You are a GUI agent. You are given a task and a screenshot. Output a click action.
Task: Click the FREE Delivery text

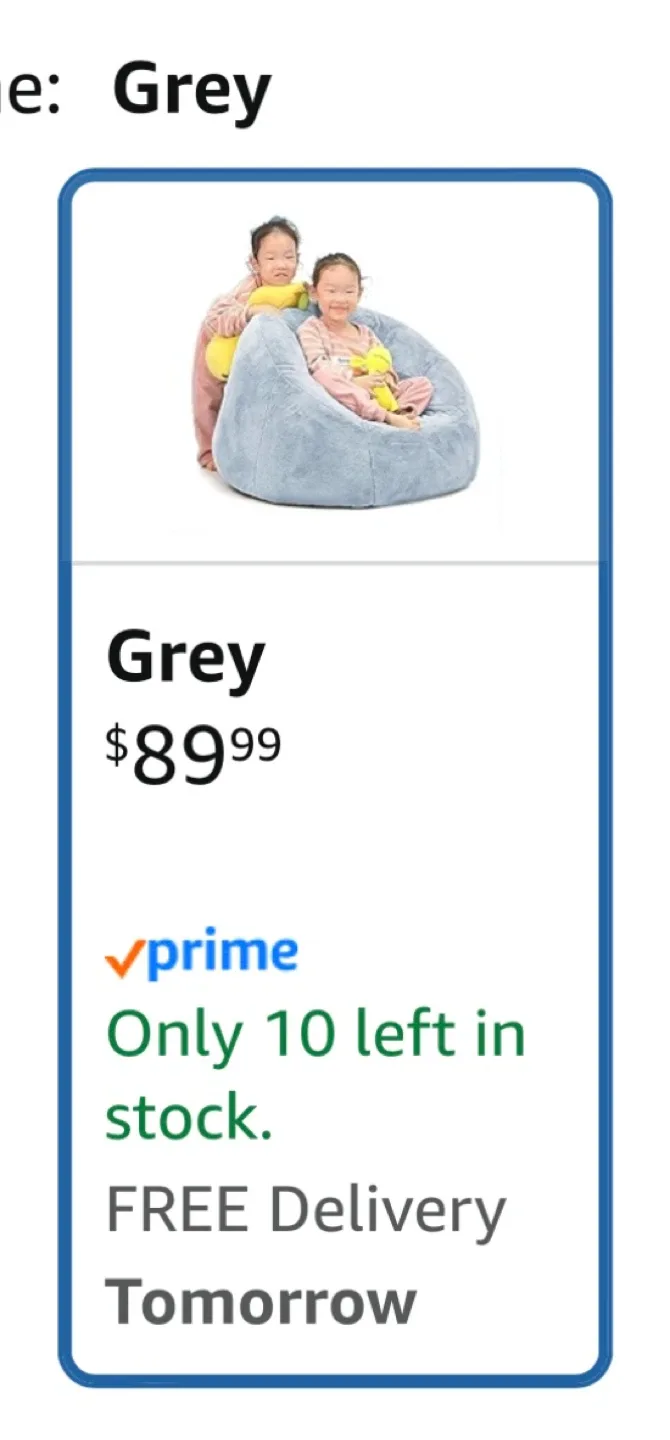(306, 1210)
